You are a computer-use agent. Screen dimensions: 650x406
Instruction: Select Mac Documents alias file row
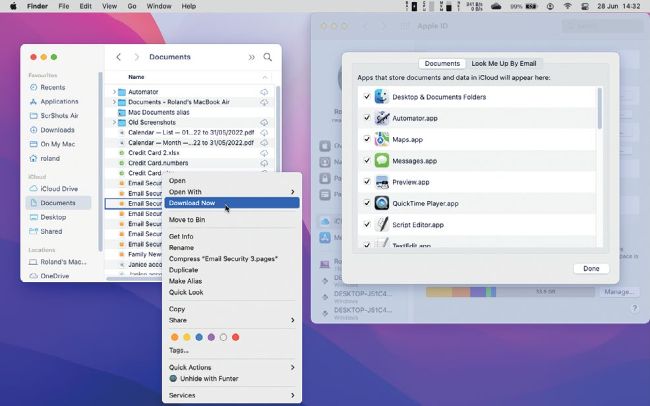pos(189,112)
